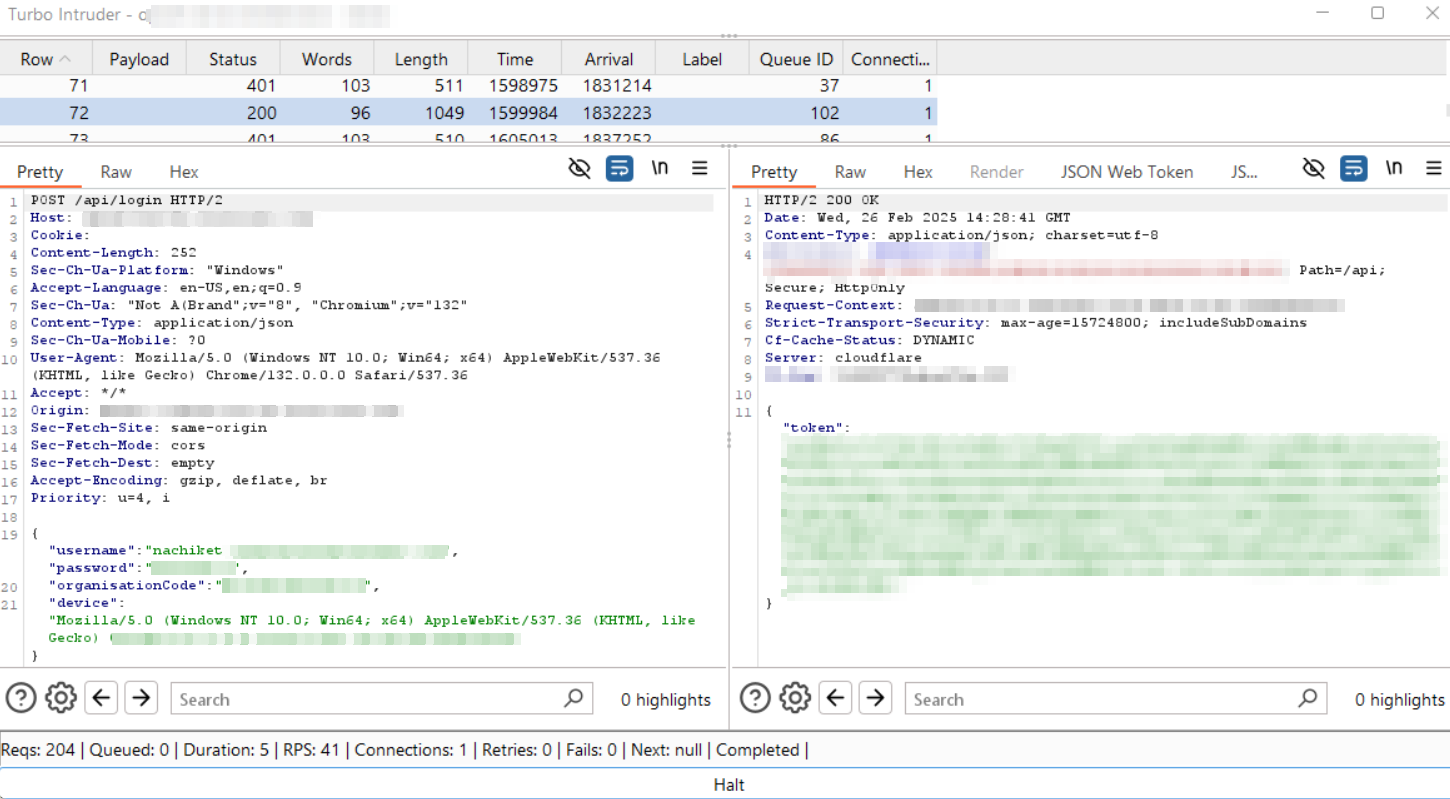
Task: Sort results by Payload column
Action: tap(139, 59)
